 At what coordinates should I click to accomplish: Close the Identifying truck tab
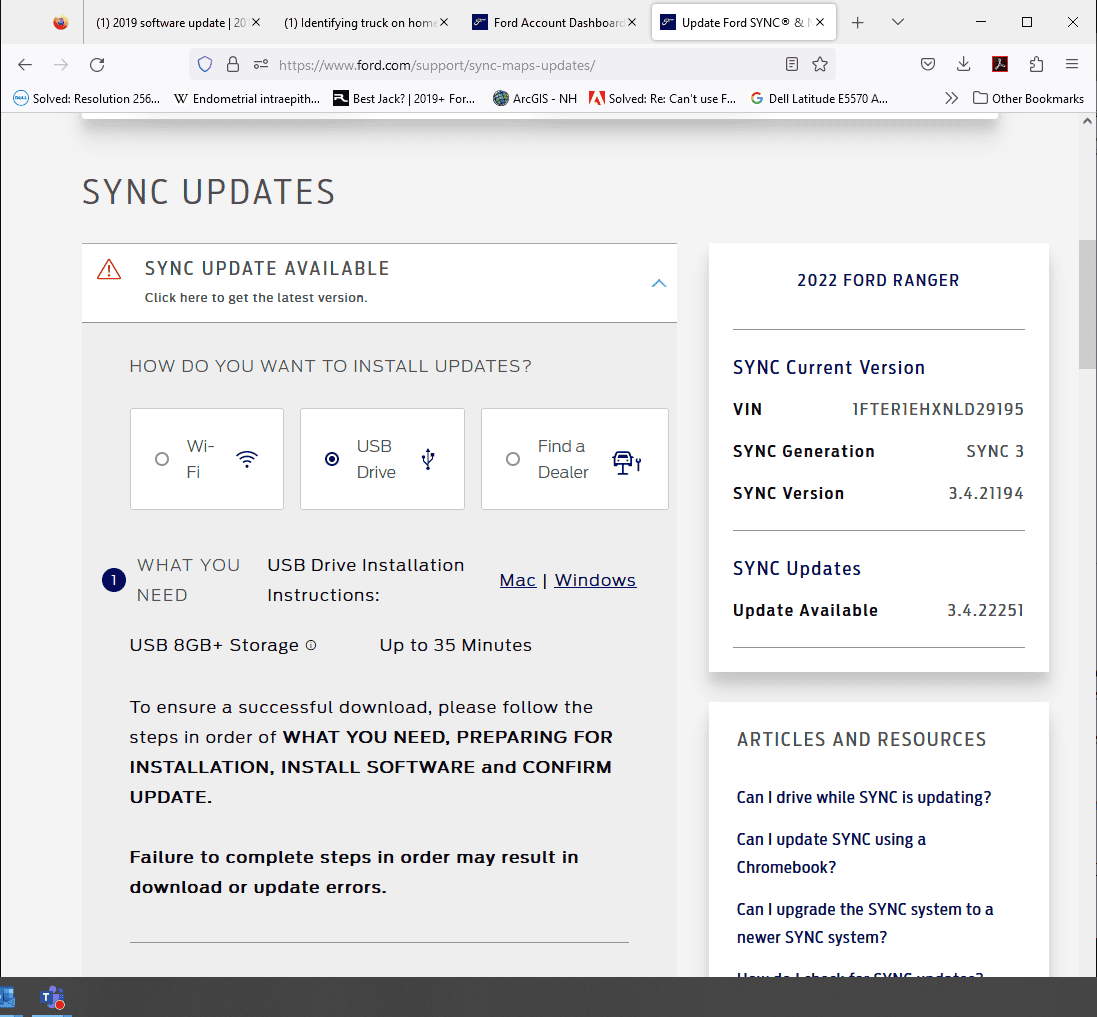[444, 22]
